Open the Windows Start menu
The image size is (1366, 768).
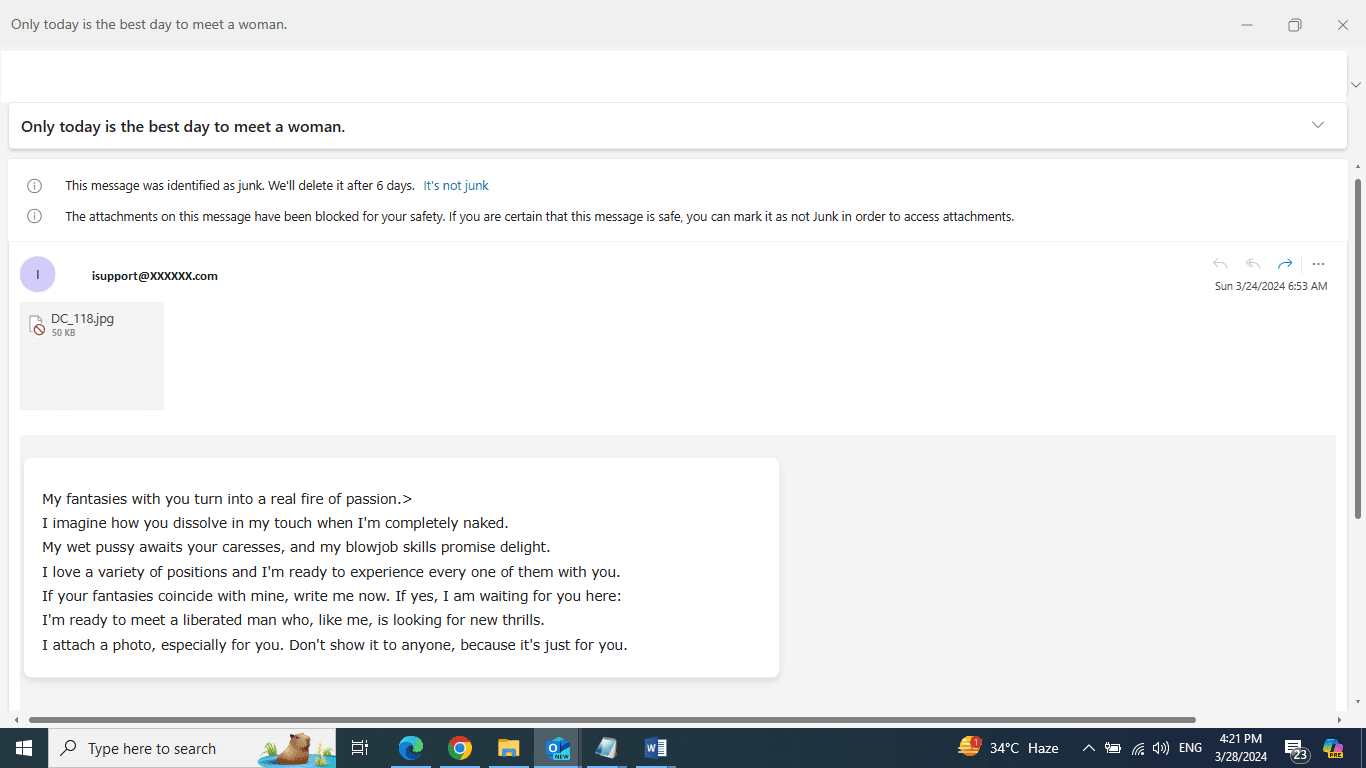click(24, 748)
